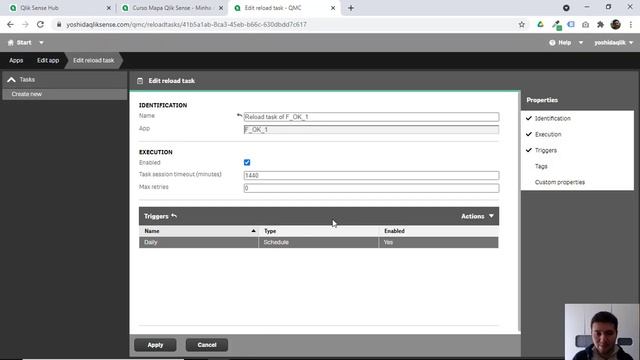
Task: Click the Edit reload task header icon
Action: (x=140, y=81)
